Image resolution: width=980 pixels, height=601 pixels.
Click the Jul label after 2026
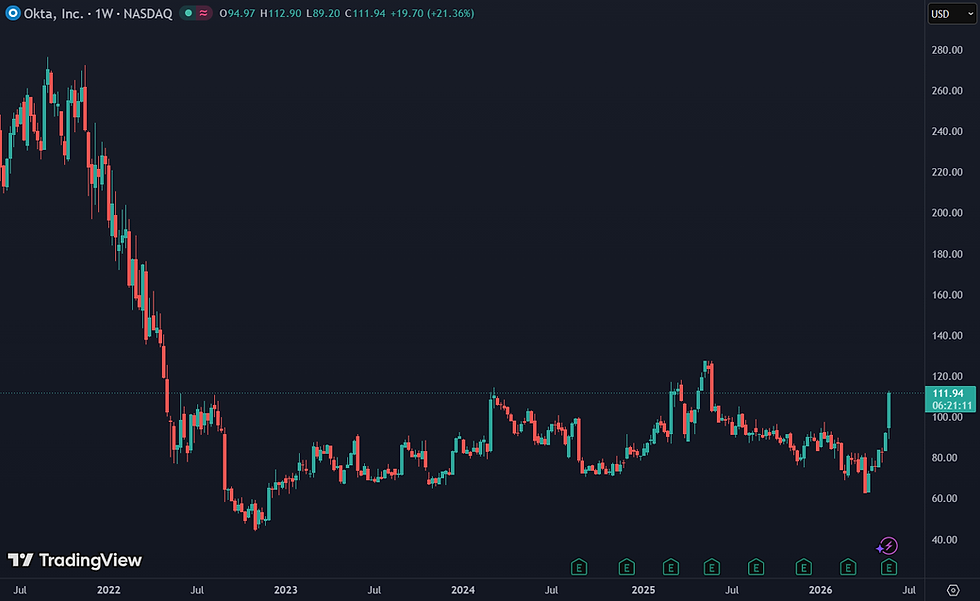pyautogui.click(x=909, y=590)
